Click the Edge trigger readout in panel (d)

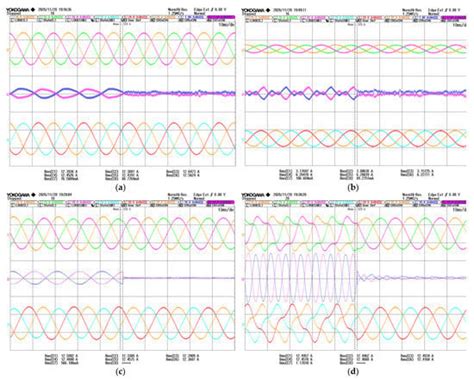(444, 195)
